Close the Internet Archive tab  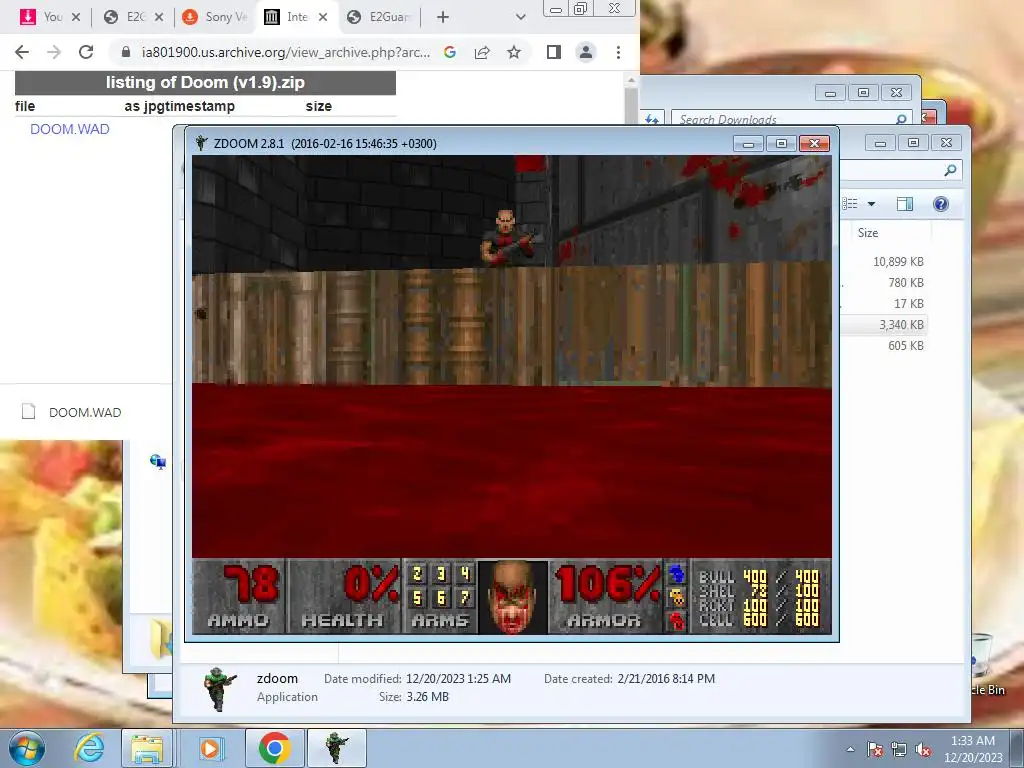tap(323, 17)
